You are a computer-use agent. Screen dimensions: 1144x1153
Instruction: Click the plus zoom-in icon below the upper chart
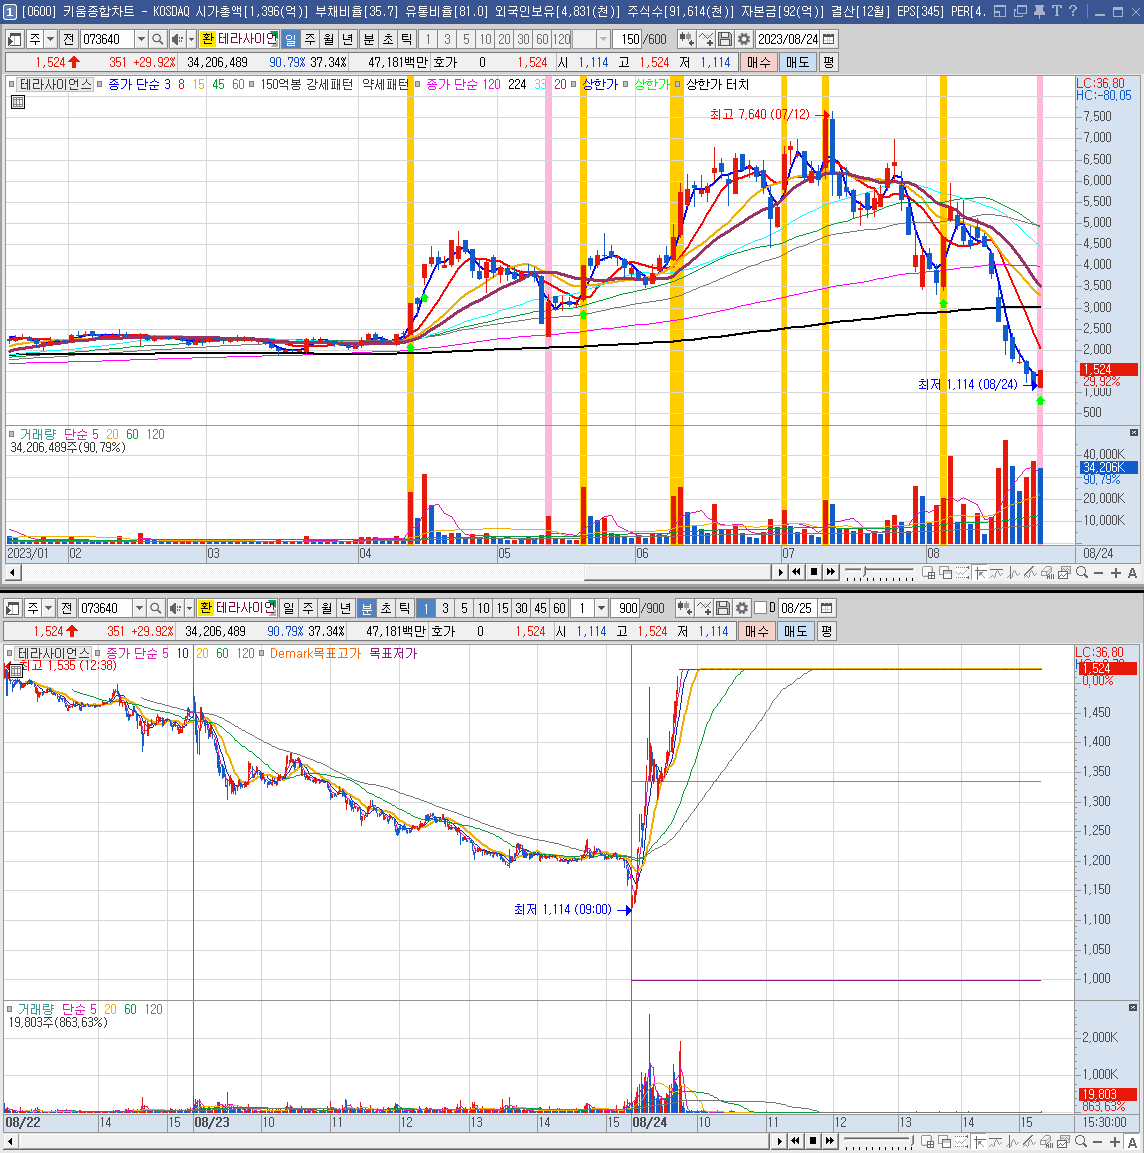(x=1115, y=573)
